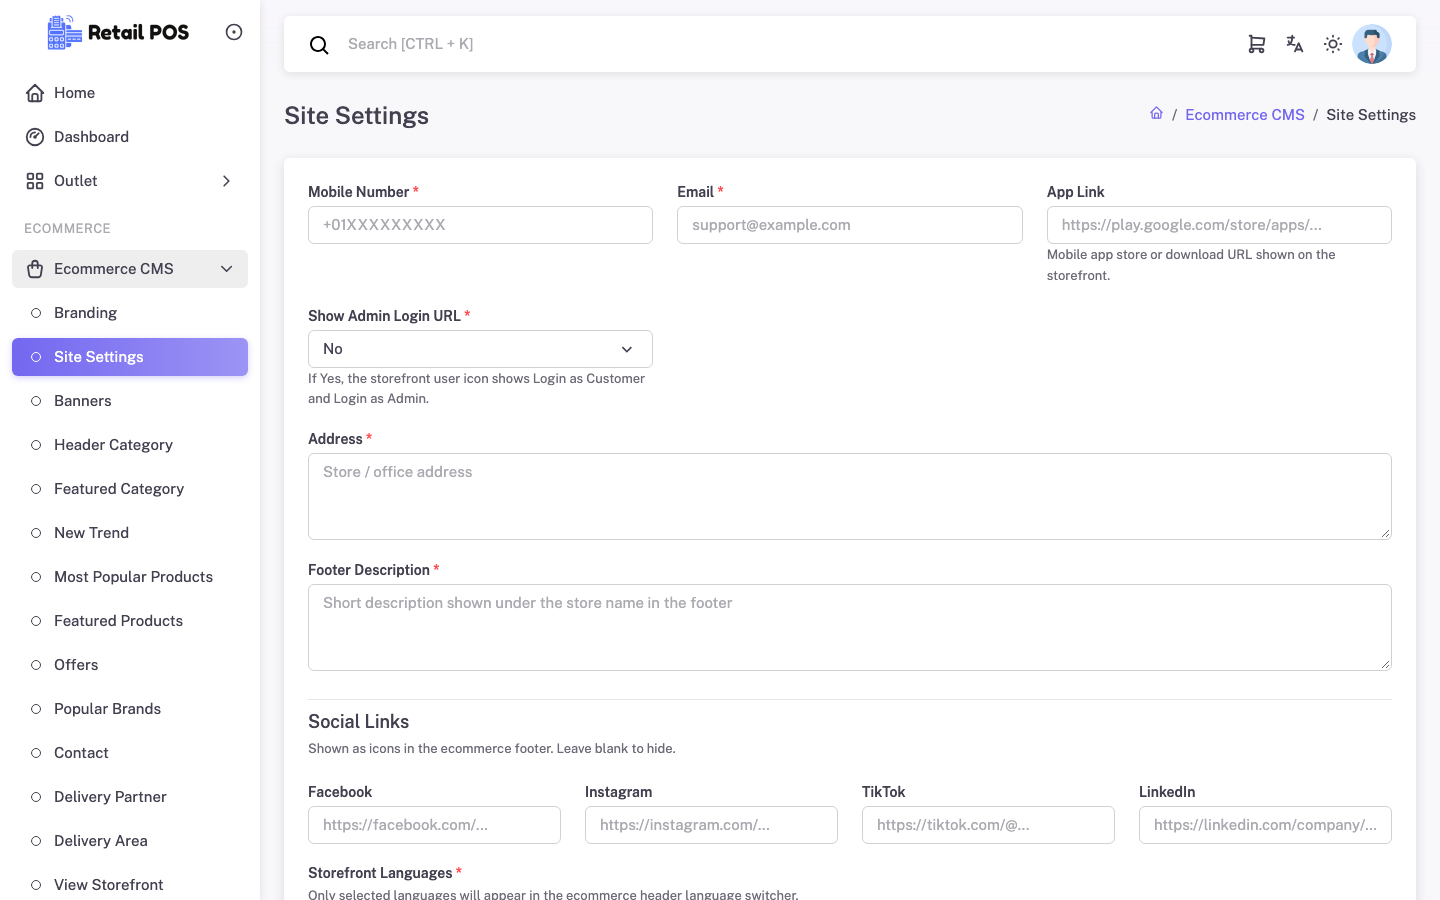1440x900 pixels.
Task: Go to Contact in sidebar
Action: 130,753
